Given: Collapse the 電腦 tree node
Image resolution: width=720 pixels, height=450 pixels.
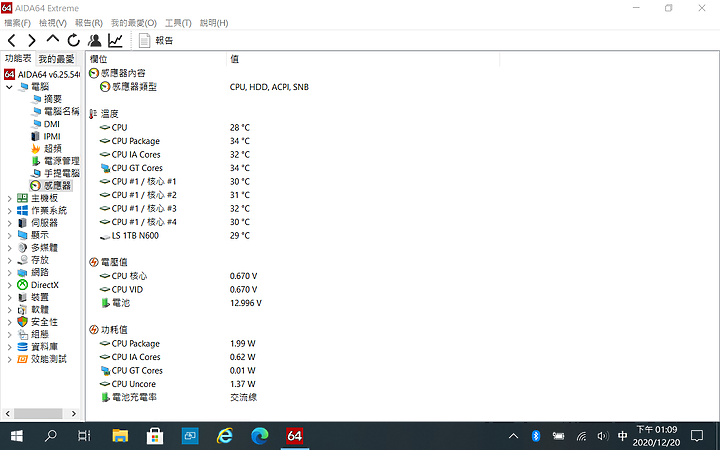Looking at the screenshot, I should pos(9,87).
